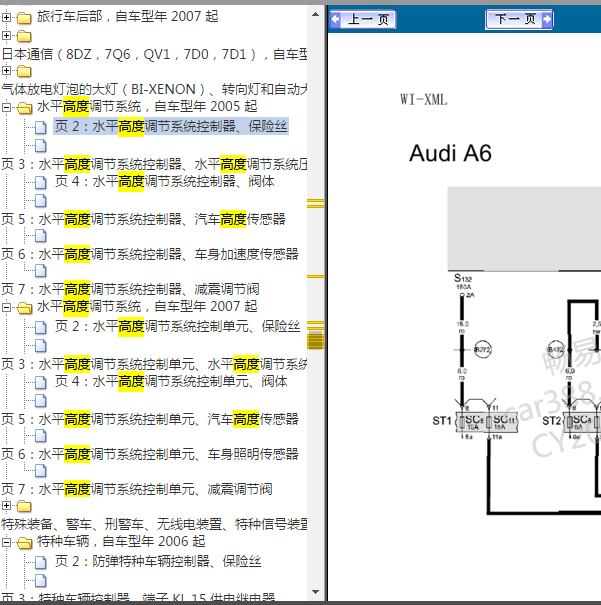The width and height of the screenshot is (601, 605).
Task: Click the WI-XML header text
Action: tap(424, 100)
